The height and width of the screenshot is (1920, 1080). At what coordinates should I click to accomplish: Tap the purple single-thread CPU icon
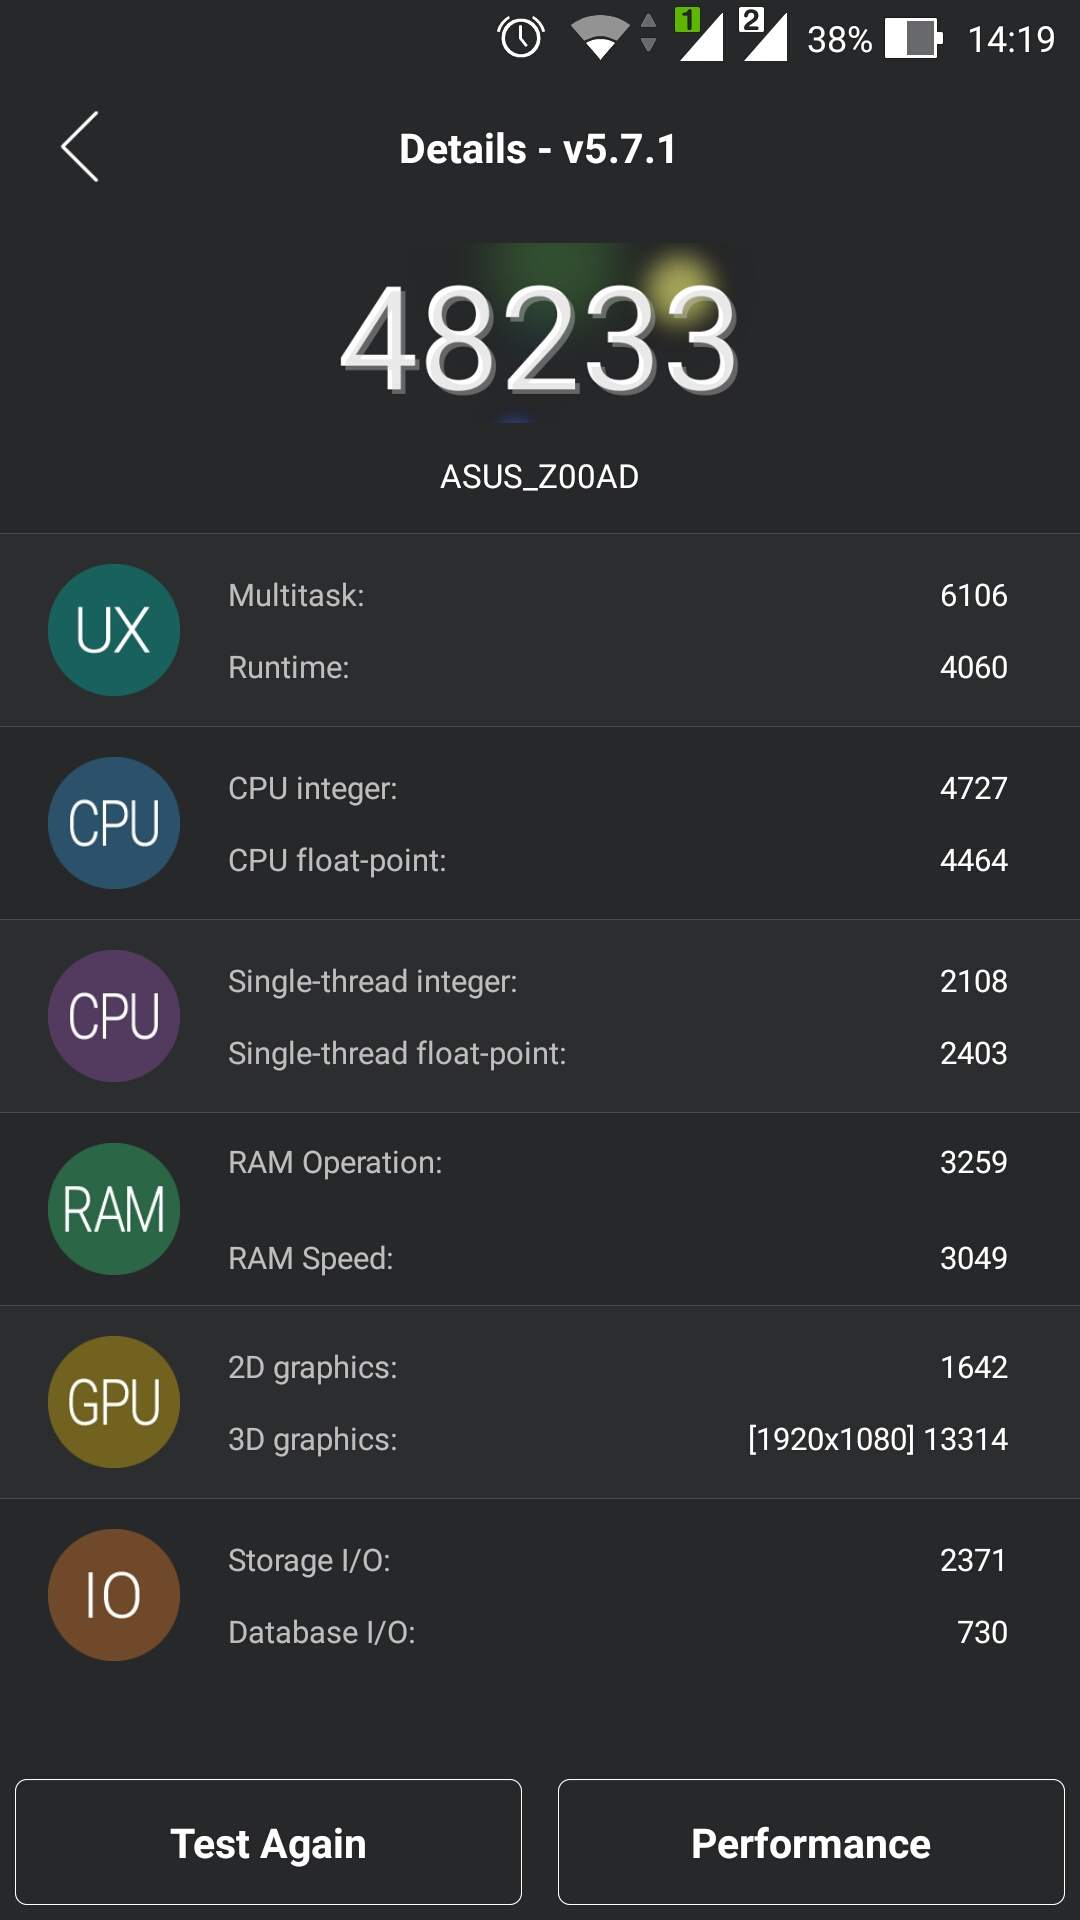(x=114, y=1016)
